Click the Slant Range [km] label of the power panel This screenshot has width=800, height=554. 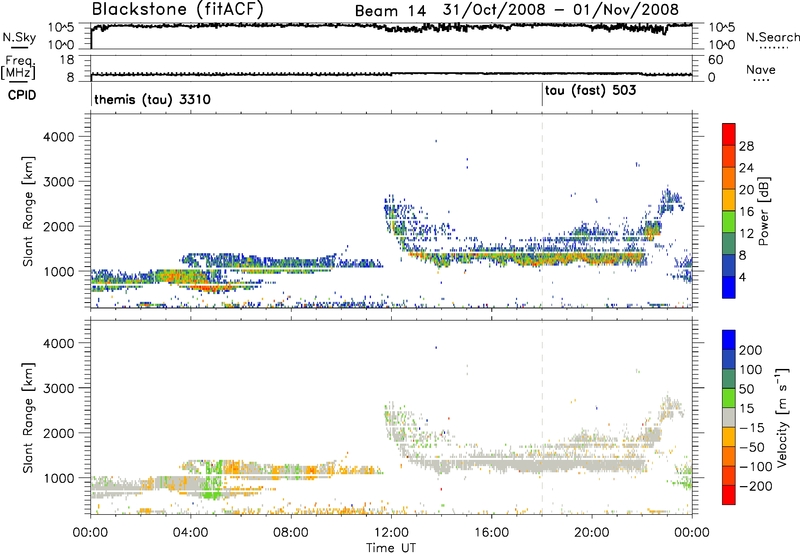tap(28, 211)
